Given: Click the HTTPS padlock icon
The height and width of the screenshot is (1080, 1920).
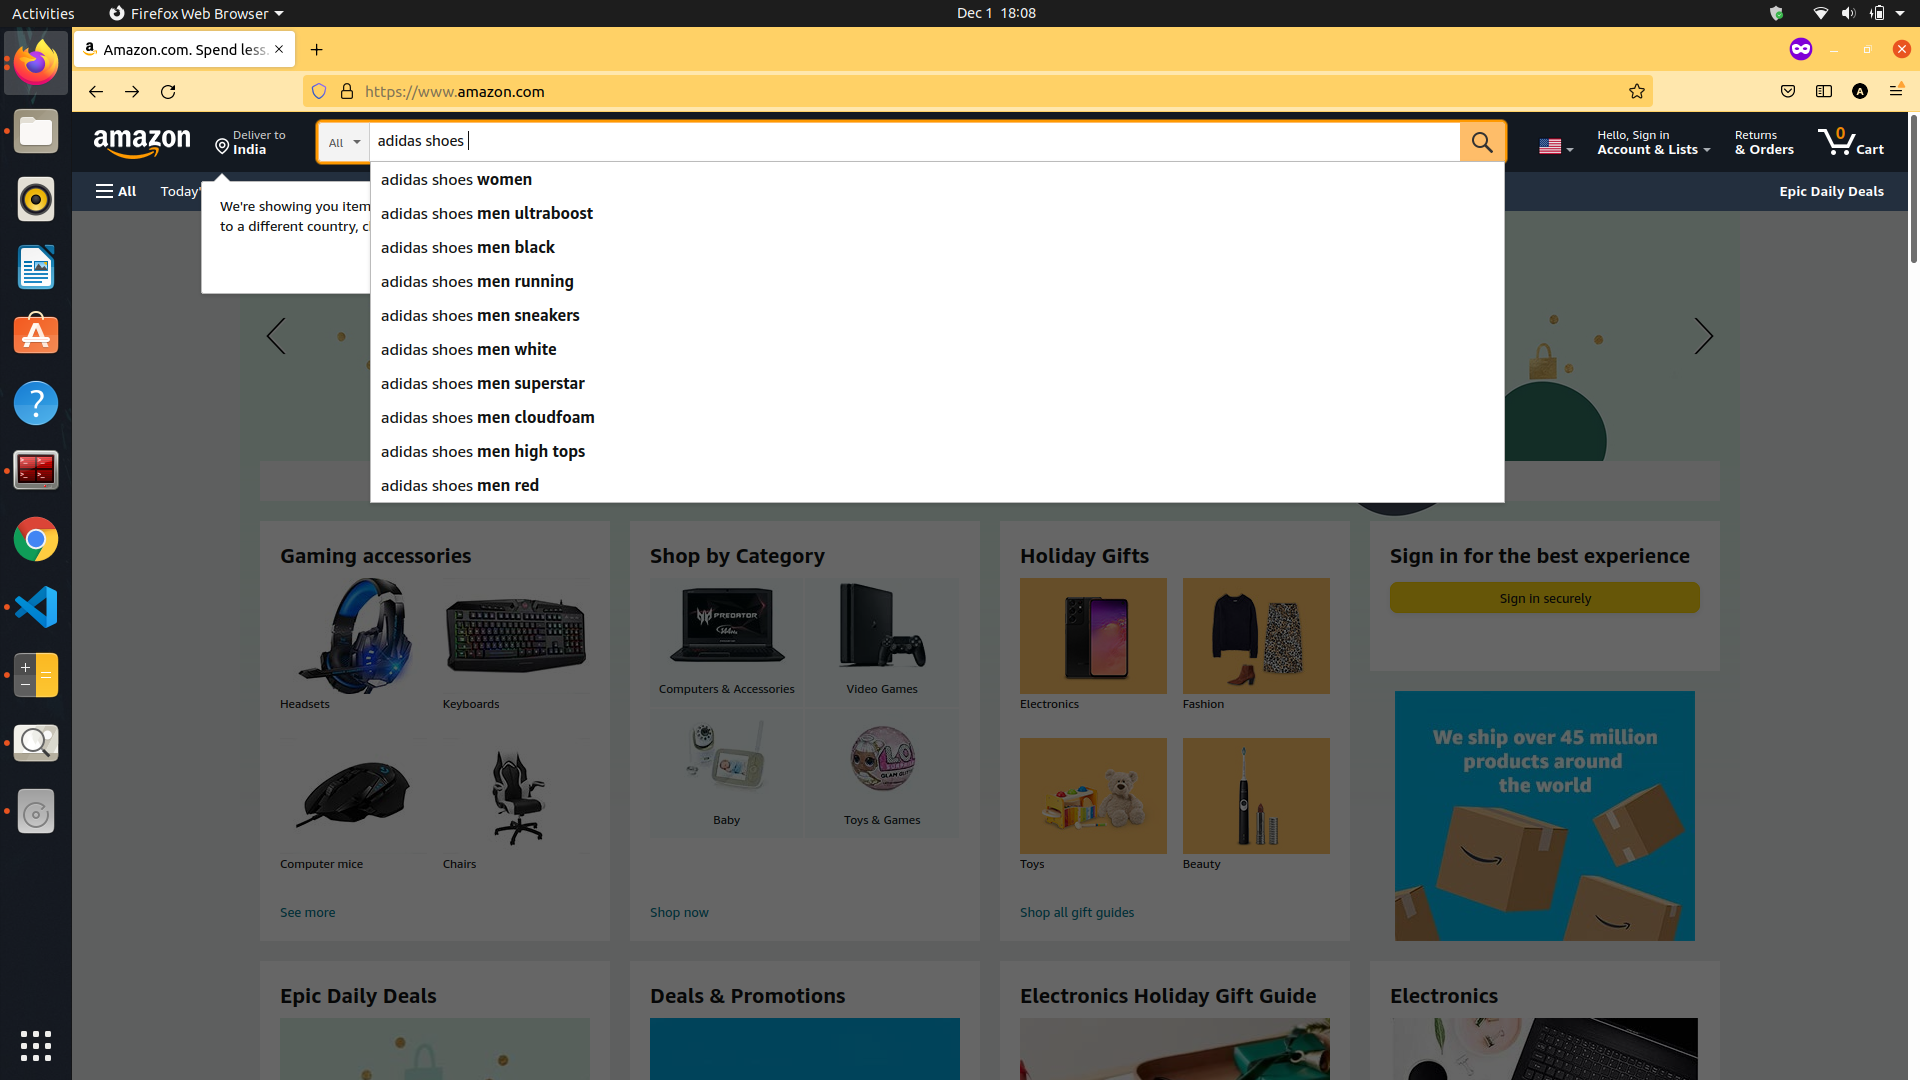Looking at the screenshot, I should 347,91.
